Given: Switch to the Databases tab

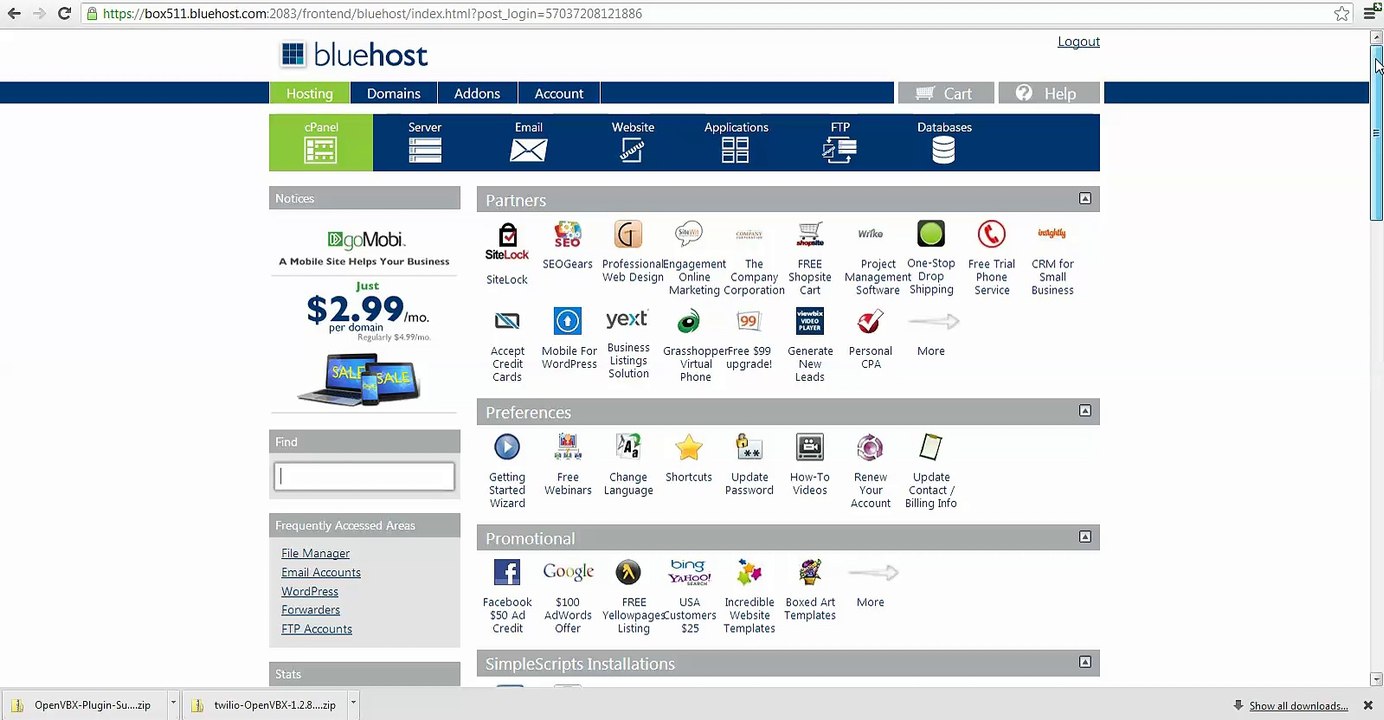Looking at the screenshot, I should tap(944, 142).
